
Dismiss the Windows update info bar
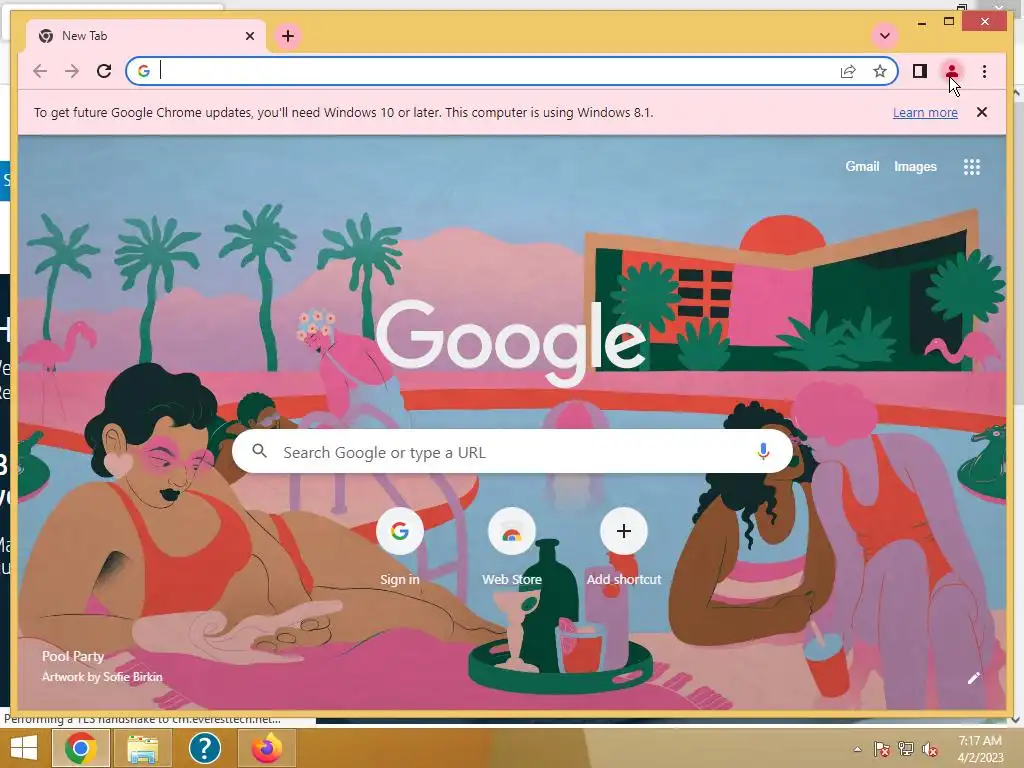coord(982,112)
